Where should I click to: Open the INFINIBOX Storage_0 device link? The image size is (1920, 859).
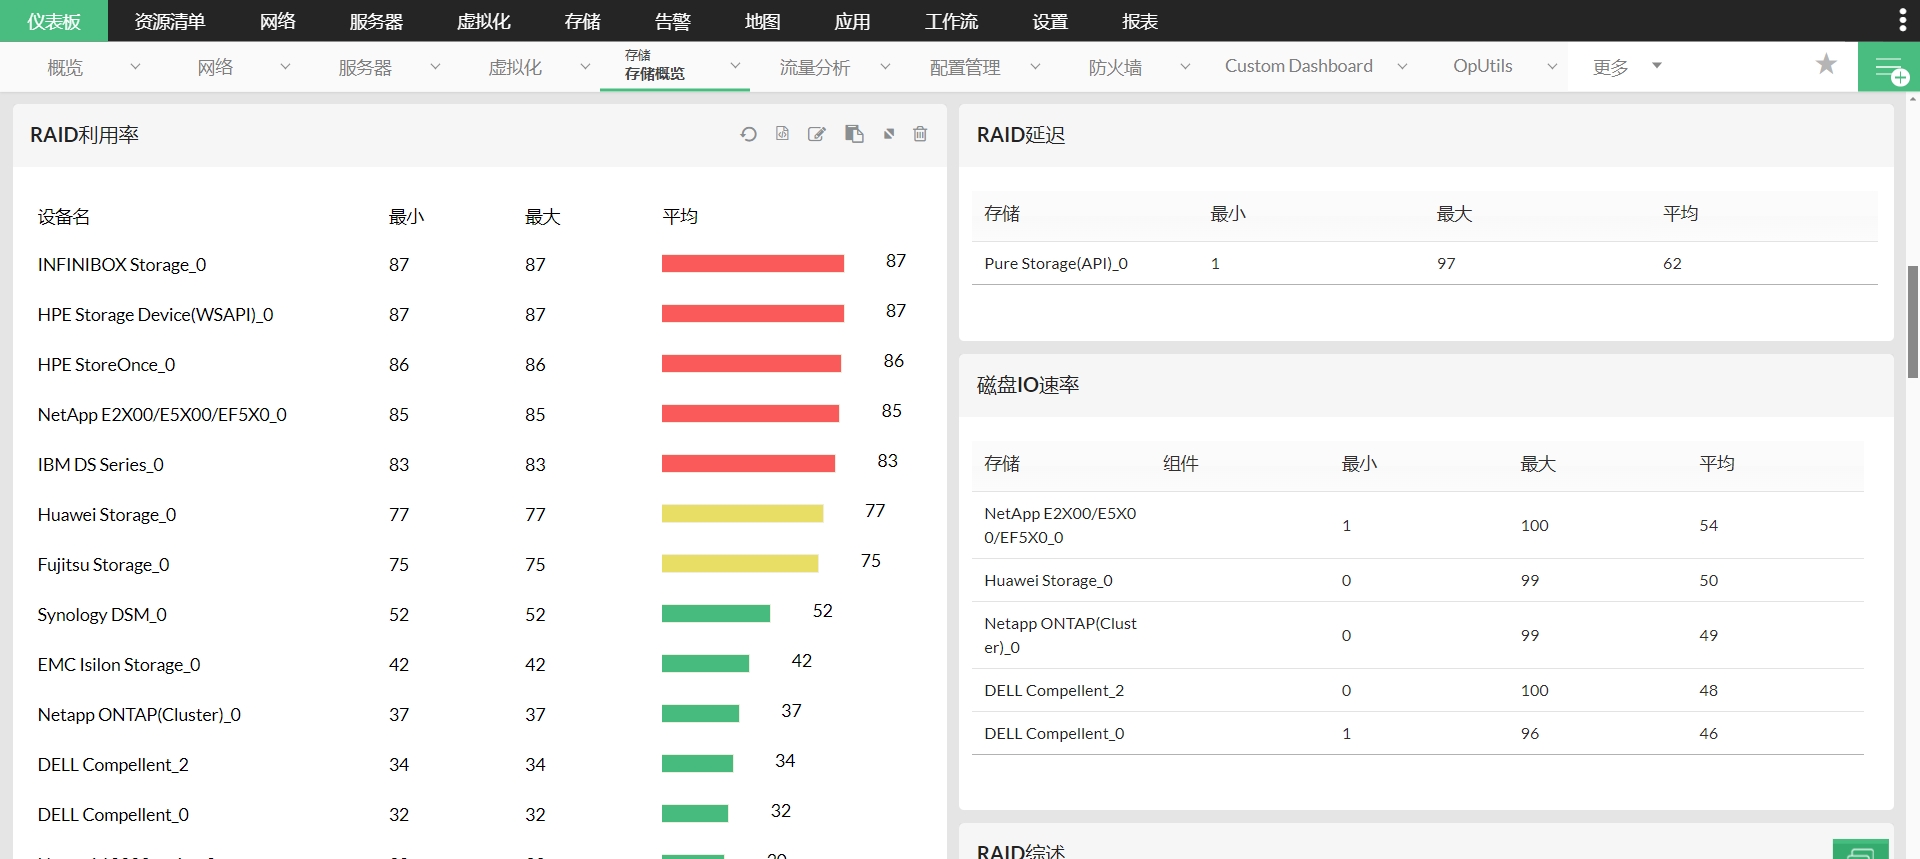(122, 265)
